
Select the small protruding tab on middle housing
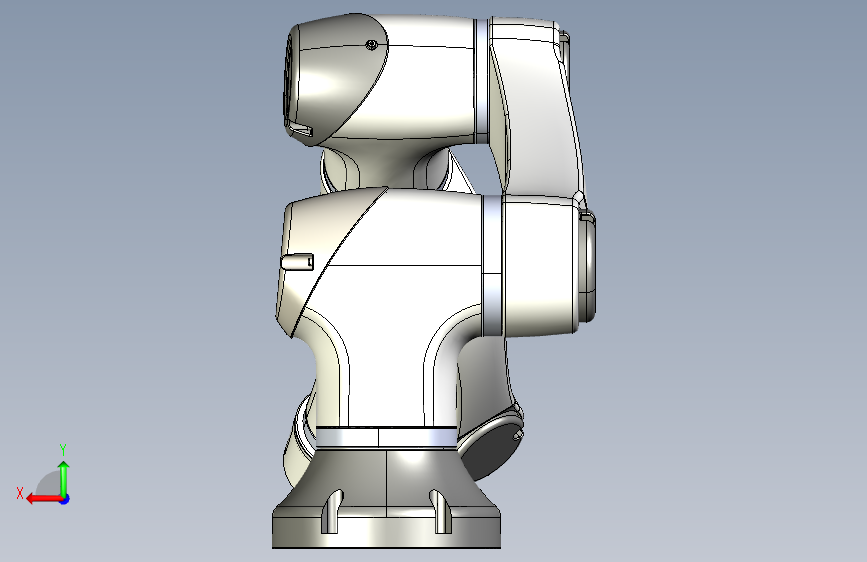pyautogui.click(x=297, y=262)
